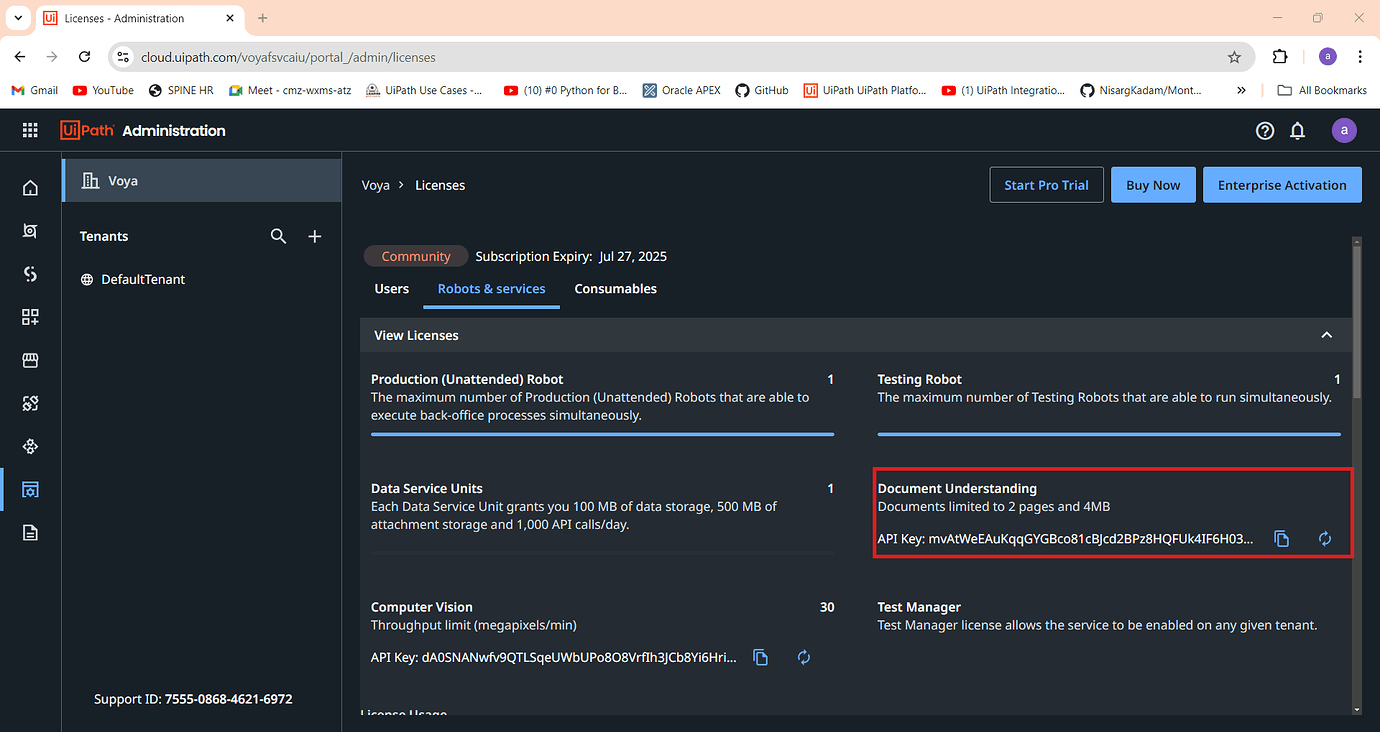
Task: Search tenants with the magnifier icon
Action: tap(279, 236)
